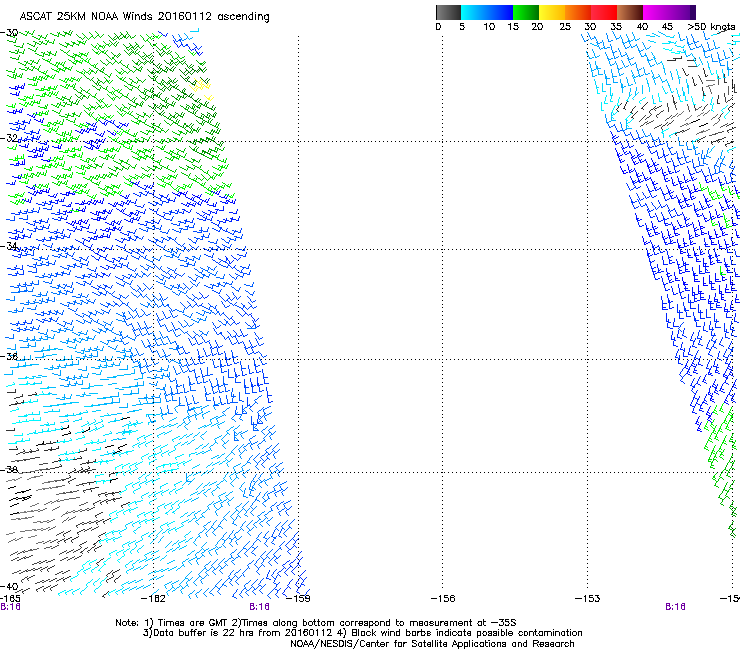Click the purple time label right of '-153'

[675, 607]
